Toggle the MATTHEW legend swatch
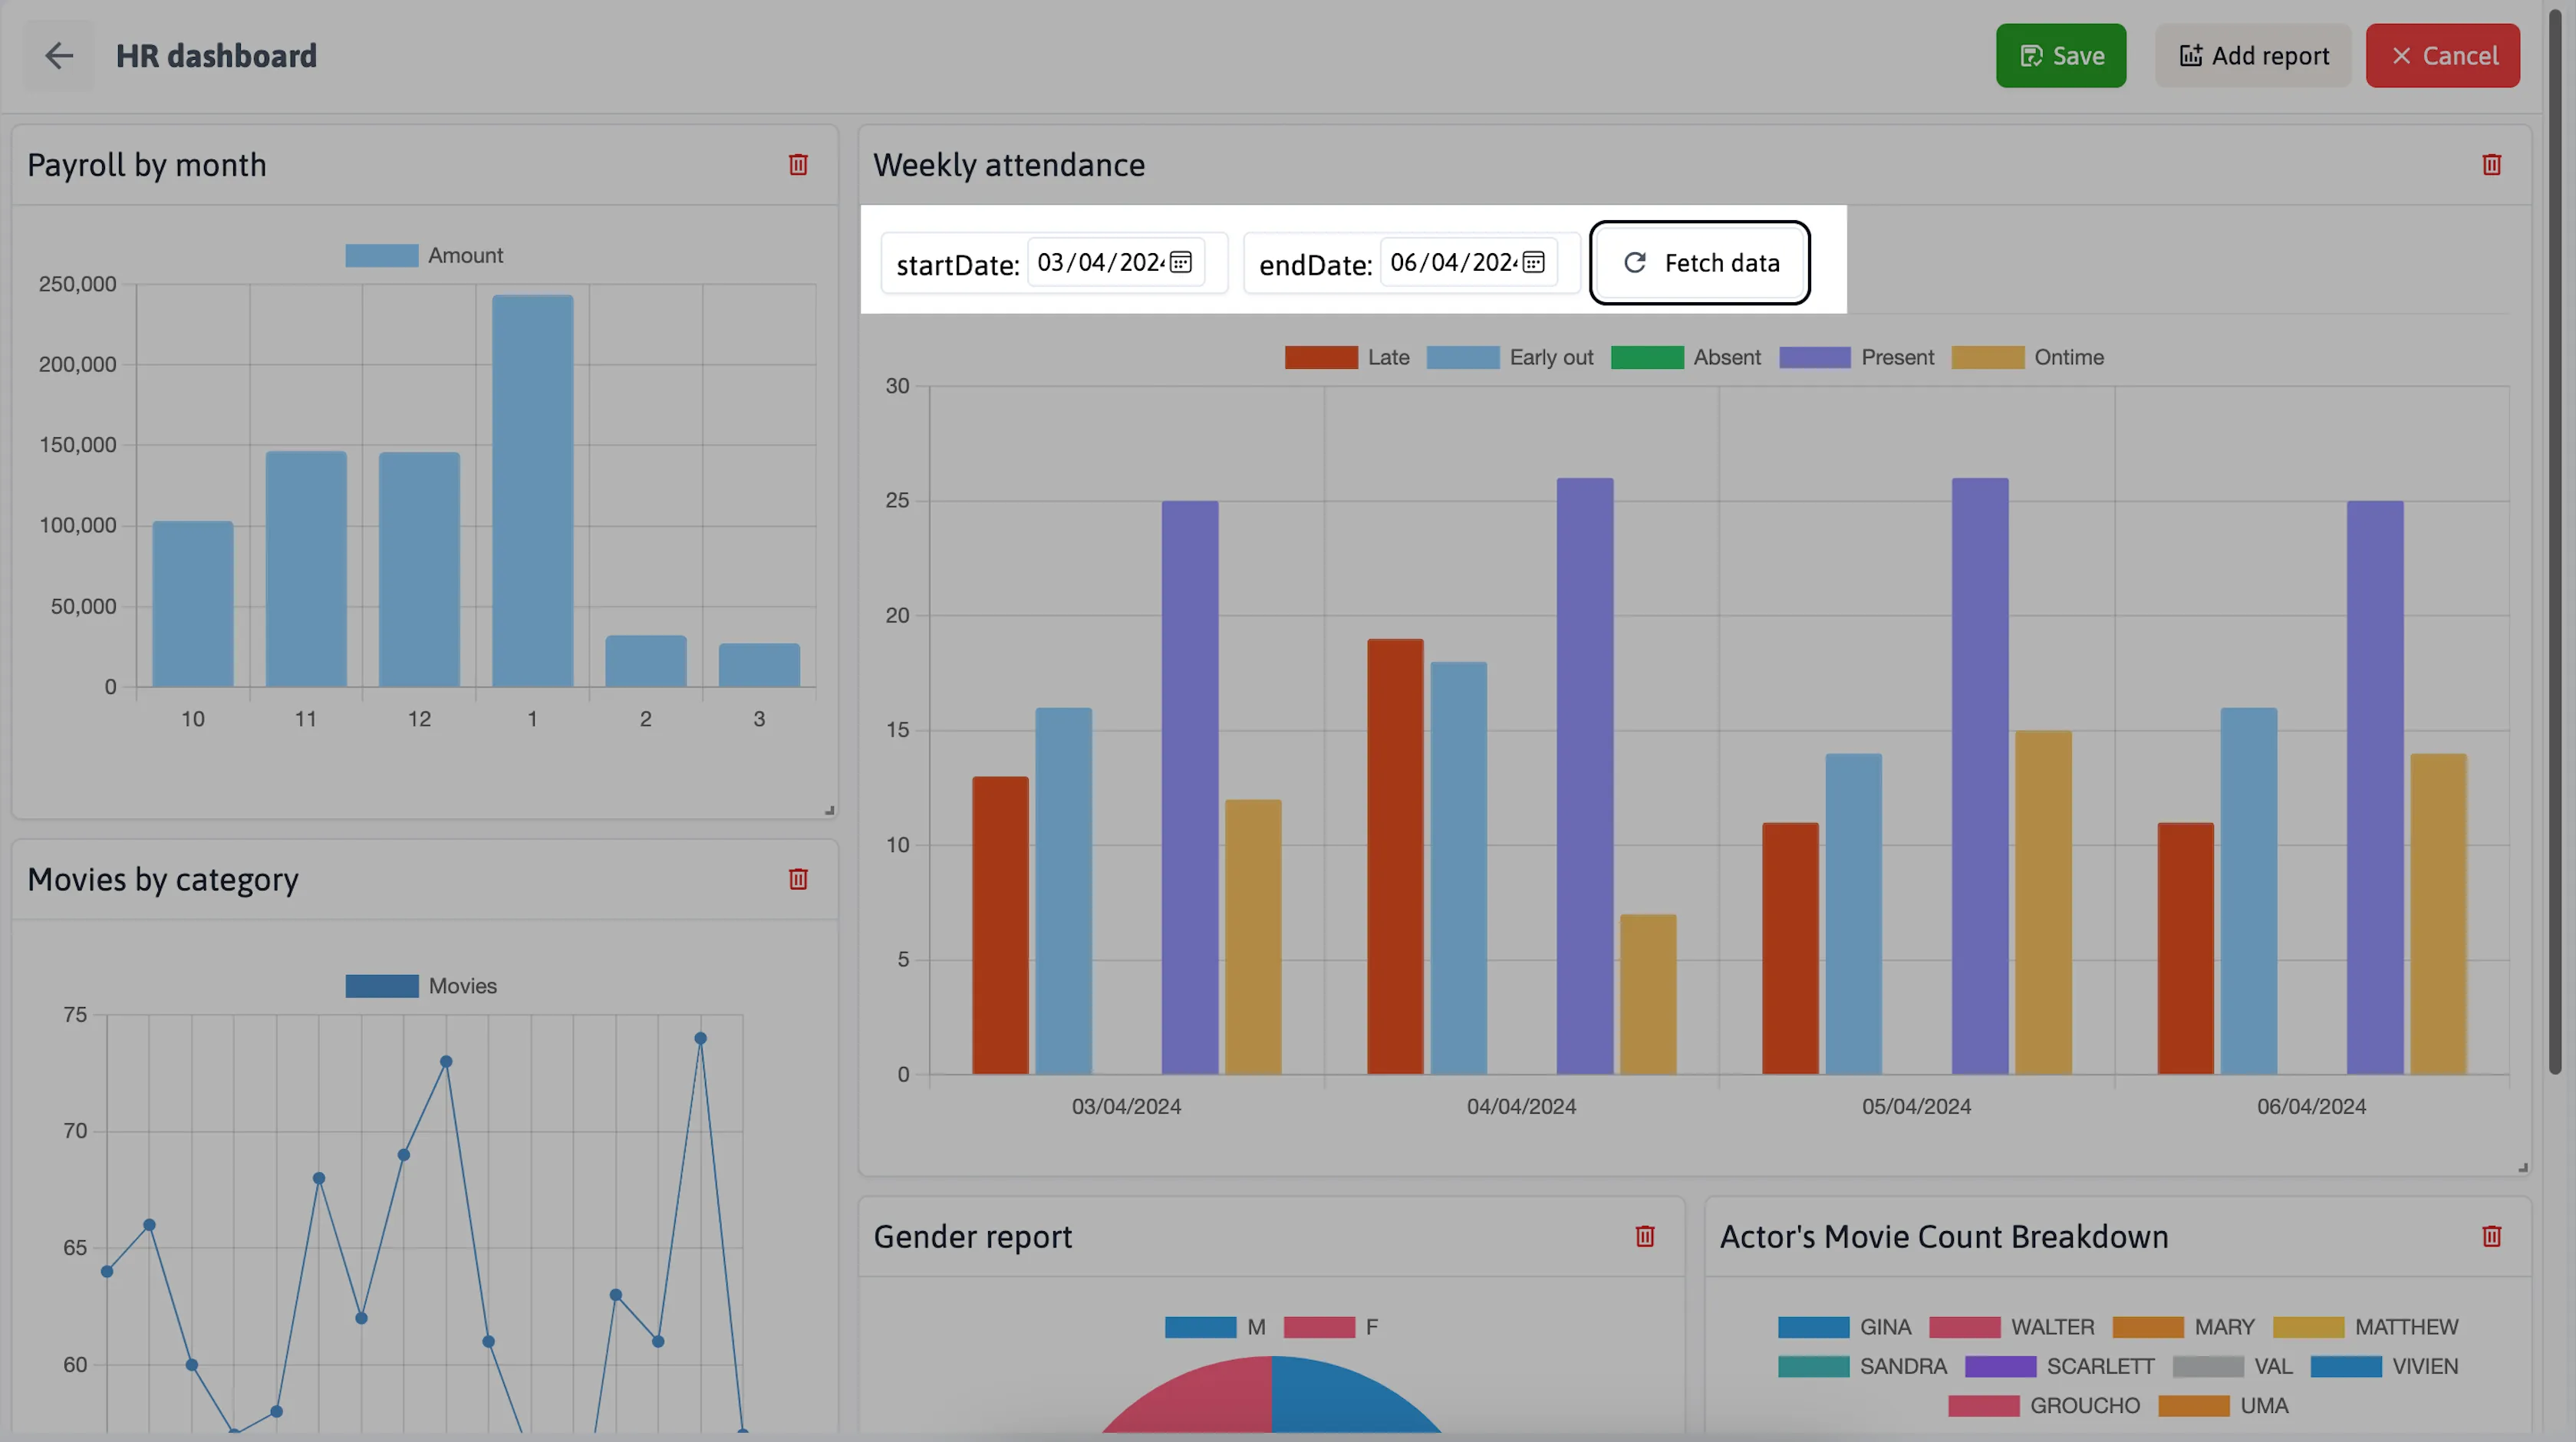2576x1442 pixels. tap(2308, 1327)
